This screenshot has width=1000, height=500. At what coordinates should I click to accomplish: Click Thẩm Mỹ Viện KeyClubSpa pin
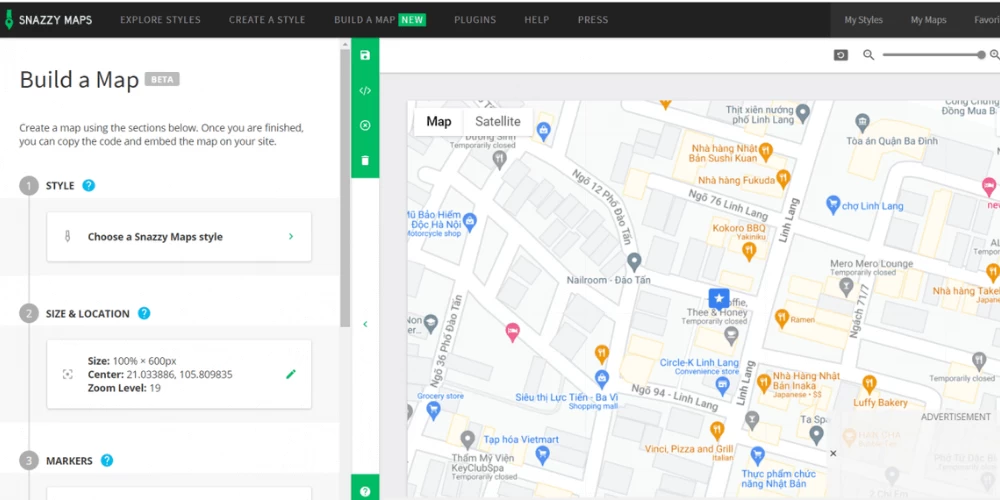pos(468,439)
